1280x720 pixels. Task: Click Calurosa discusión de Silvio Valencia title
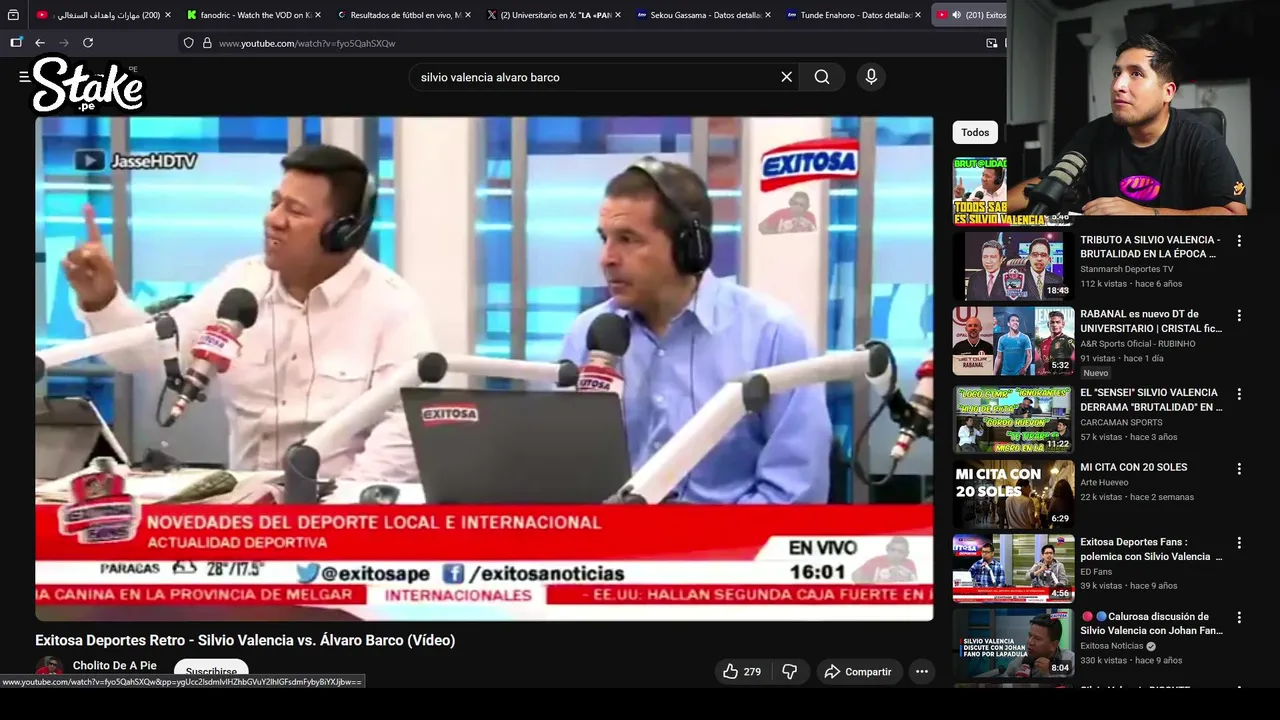pyautogui.click(x=1152, y=624)
